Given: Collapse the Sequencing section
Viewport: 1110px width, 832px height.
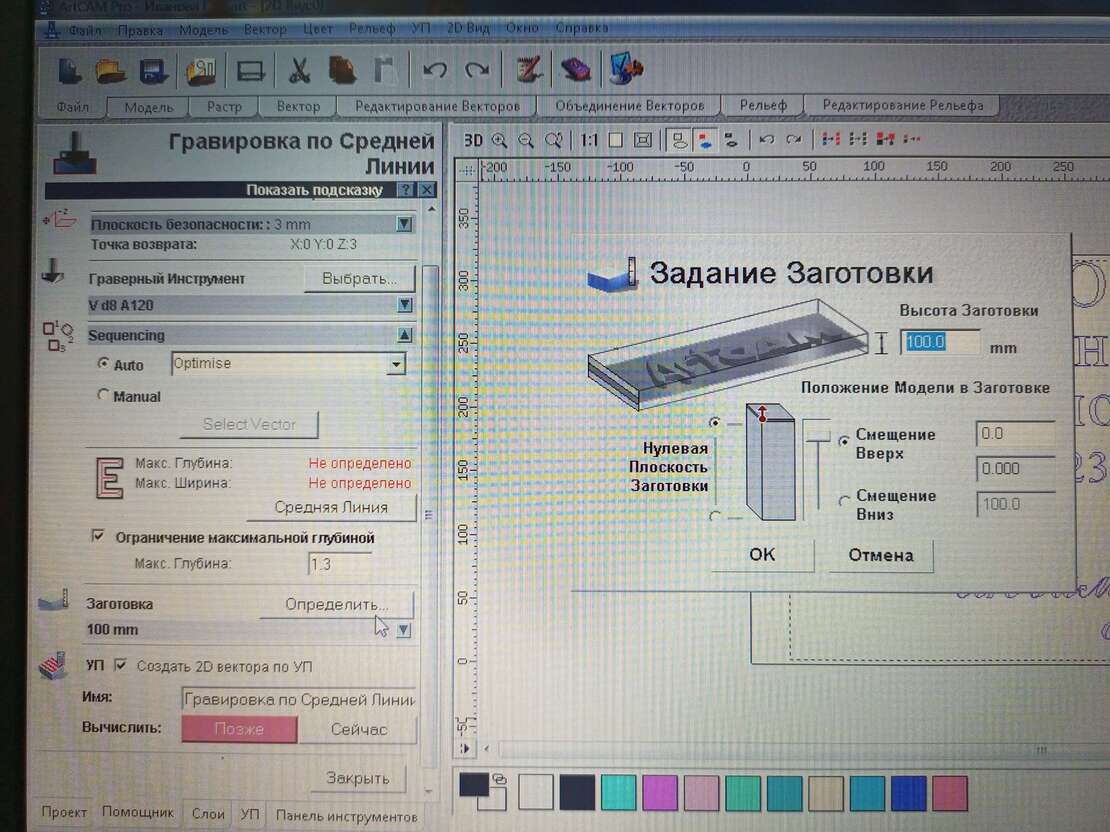Looking at the screenshot, I should click(x=404, y=335).
